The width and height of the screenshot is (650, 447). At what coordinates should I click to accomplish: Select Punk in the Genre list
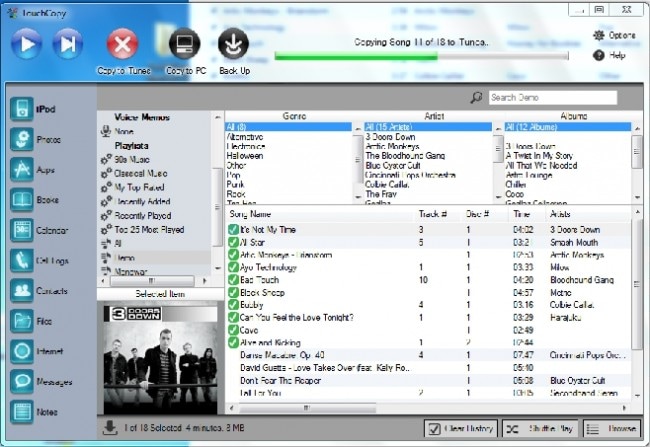point(235,185)
